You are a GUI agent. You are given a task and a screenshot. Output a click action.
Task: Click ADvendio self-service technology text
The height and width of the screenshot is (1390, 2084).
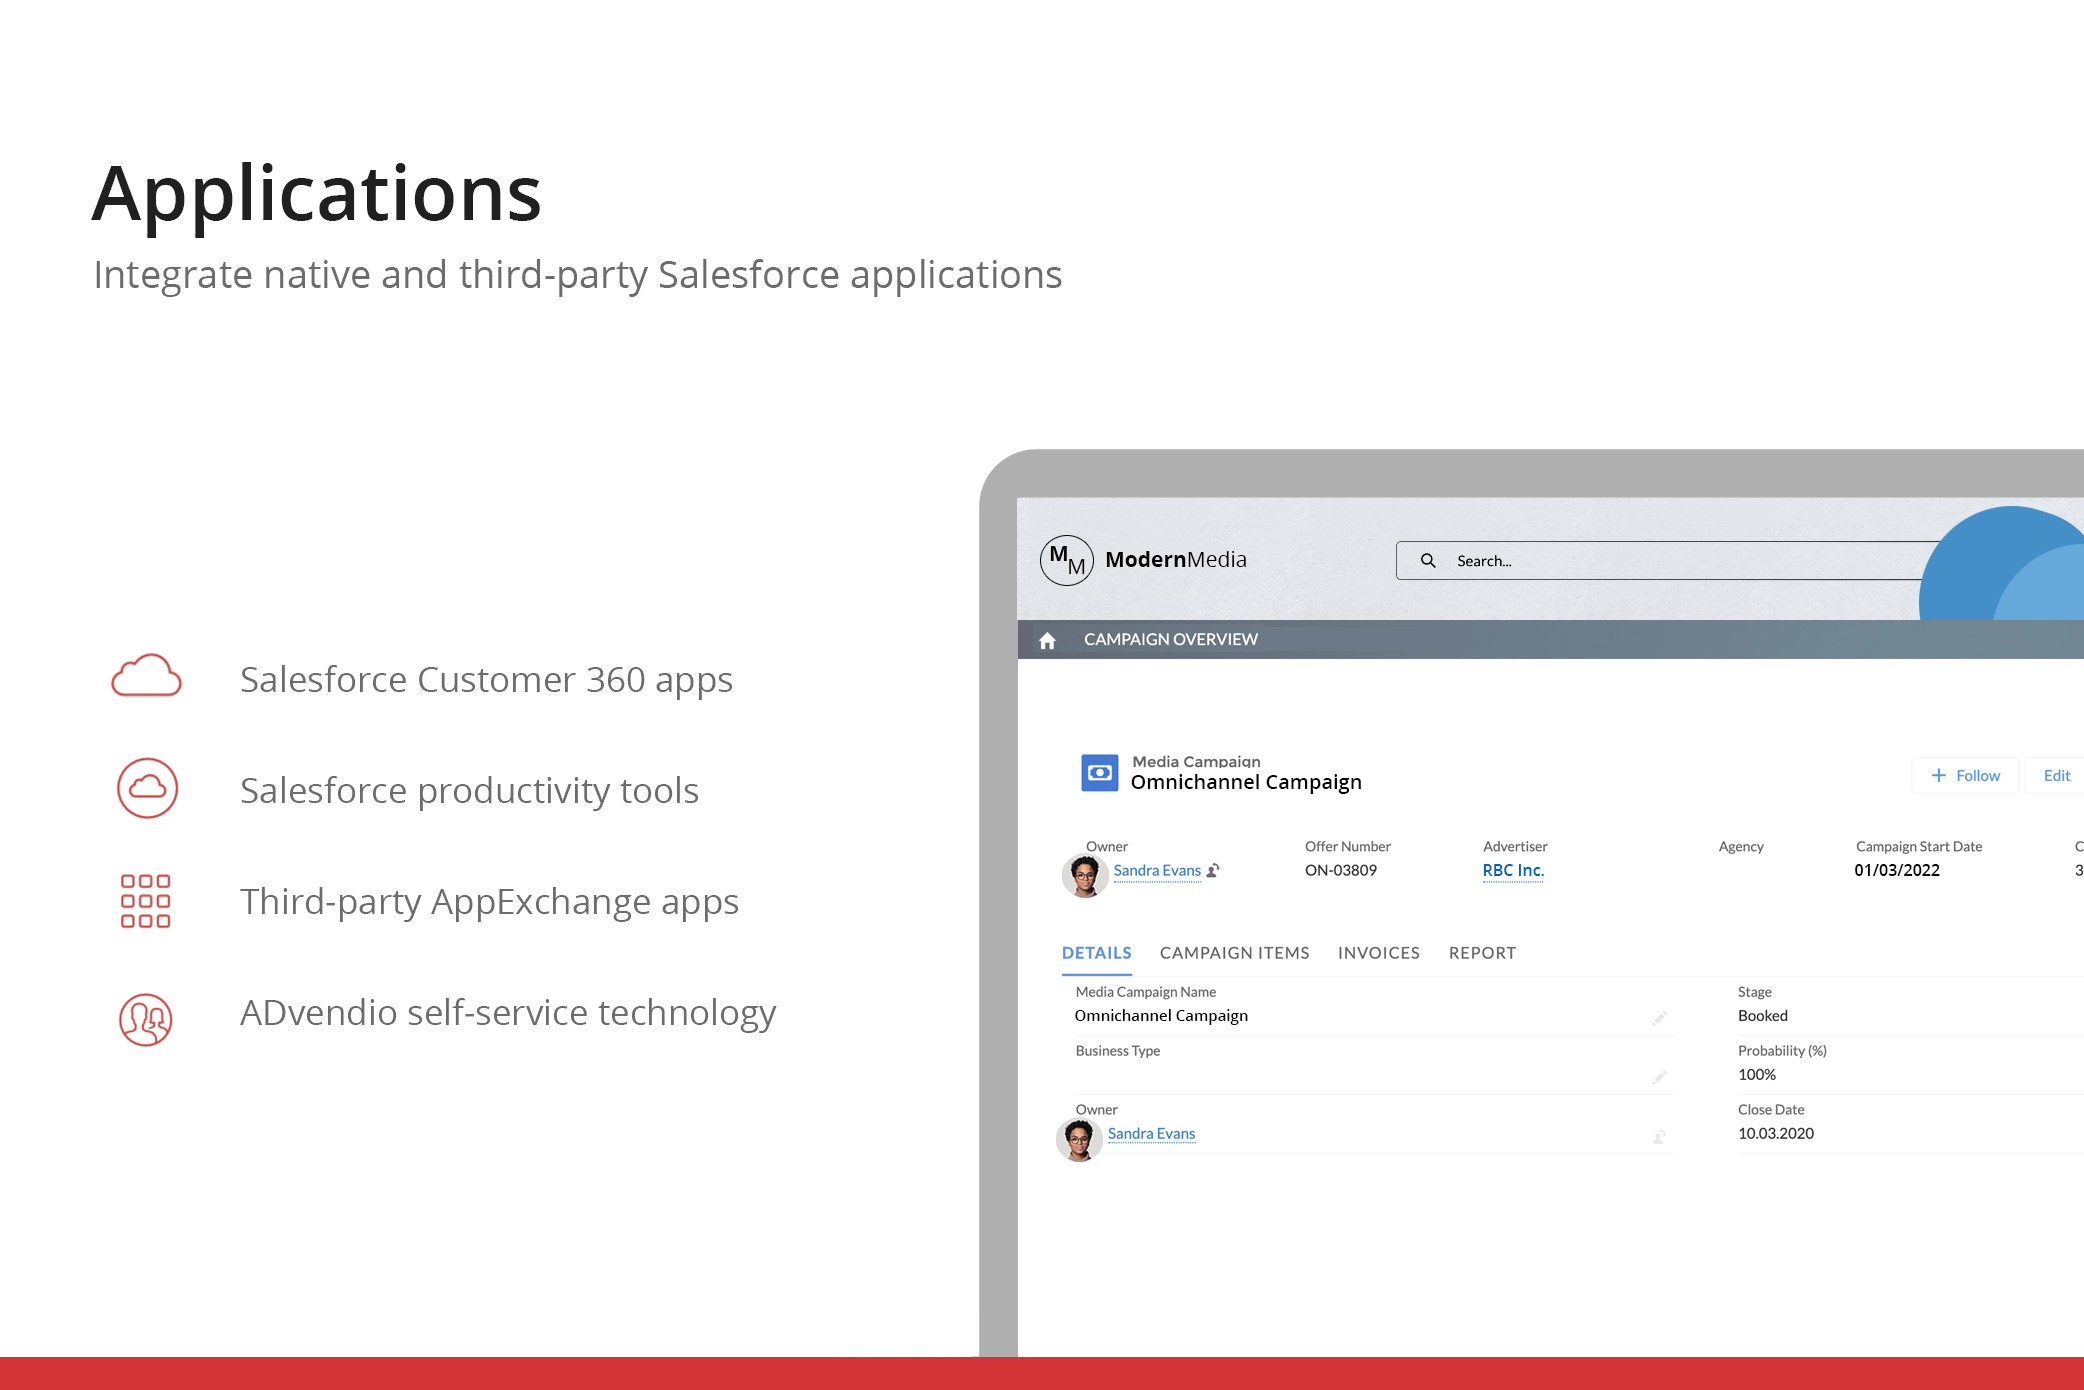coord(508,1014)
